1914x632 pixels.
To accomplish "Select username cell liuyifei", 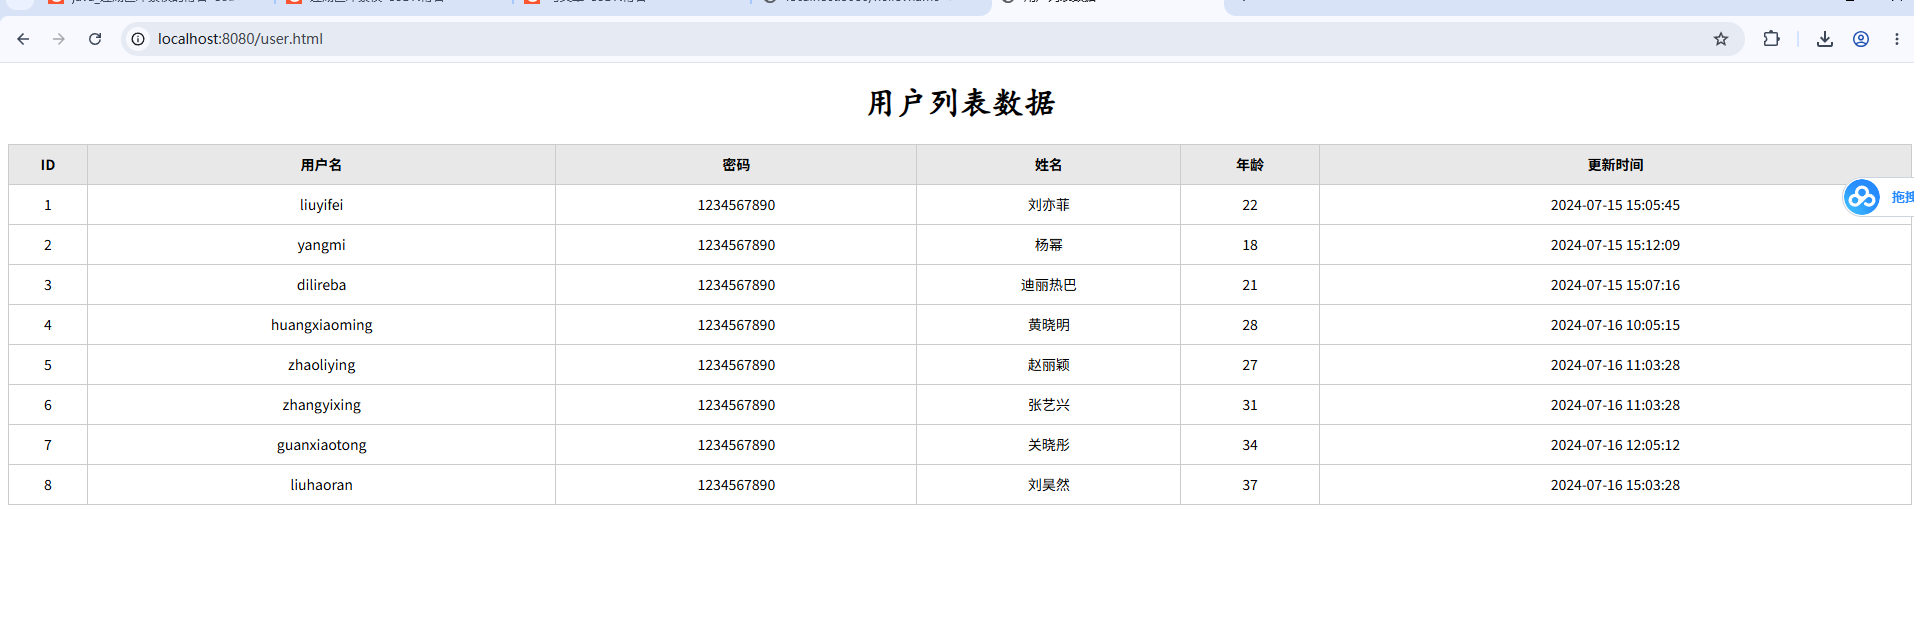I will pos(321,205).
